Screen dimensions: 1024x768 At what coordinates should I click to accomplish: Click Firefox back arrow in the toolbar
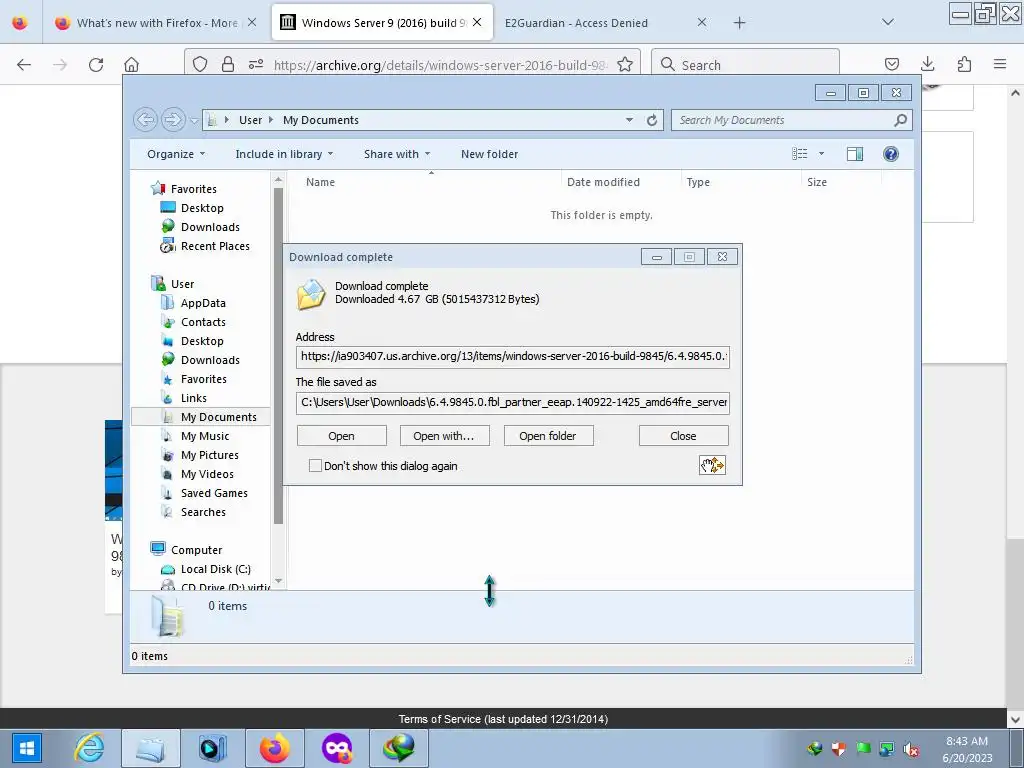[x=24, y=64]
